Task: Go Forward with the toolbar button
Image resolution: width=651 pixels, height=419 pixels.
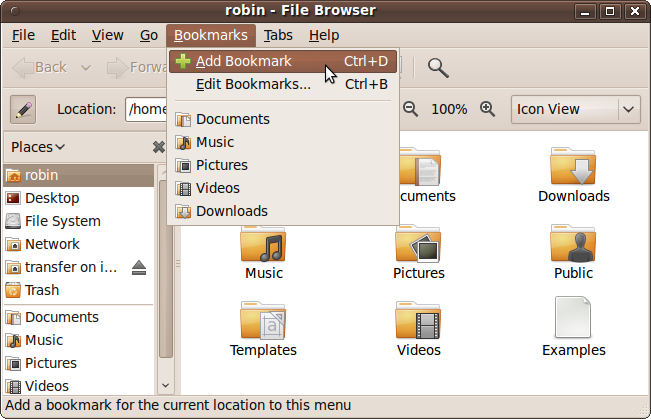Action: pyautogui.click(x=137, y=67)
